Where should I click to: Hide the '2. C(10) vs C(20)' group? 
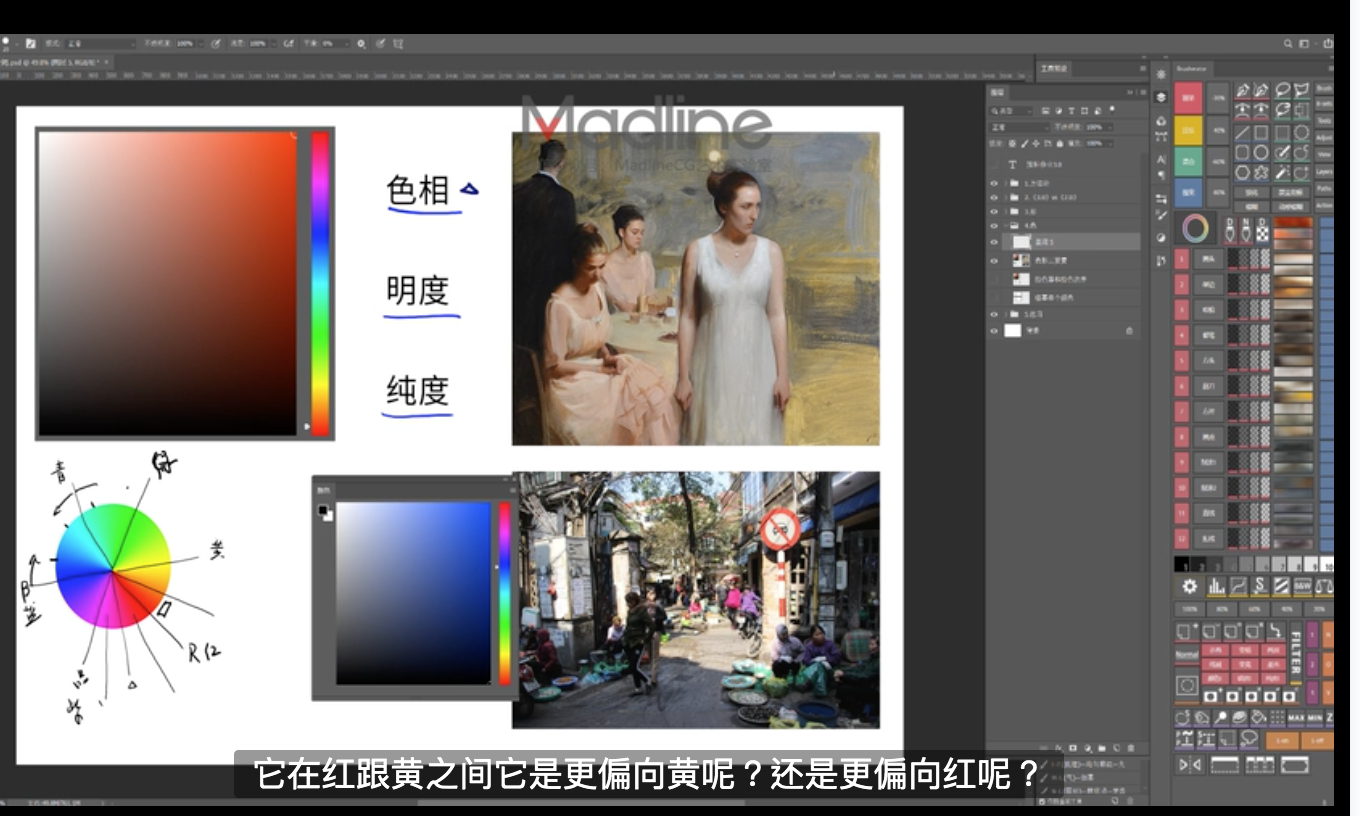click(994, 198)
